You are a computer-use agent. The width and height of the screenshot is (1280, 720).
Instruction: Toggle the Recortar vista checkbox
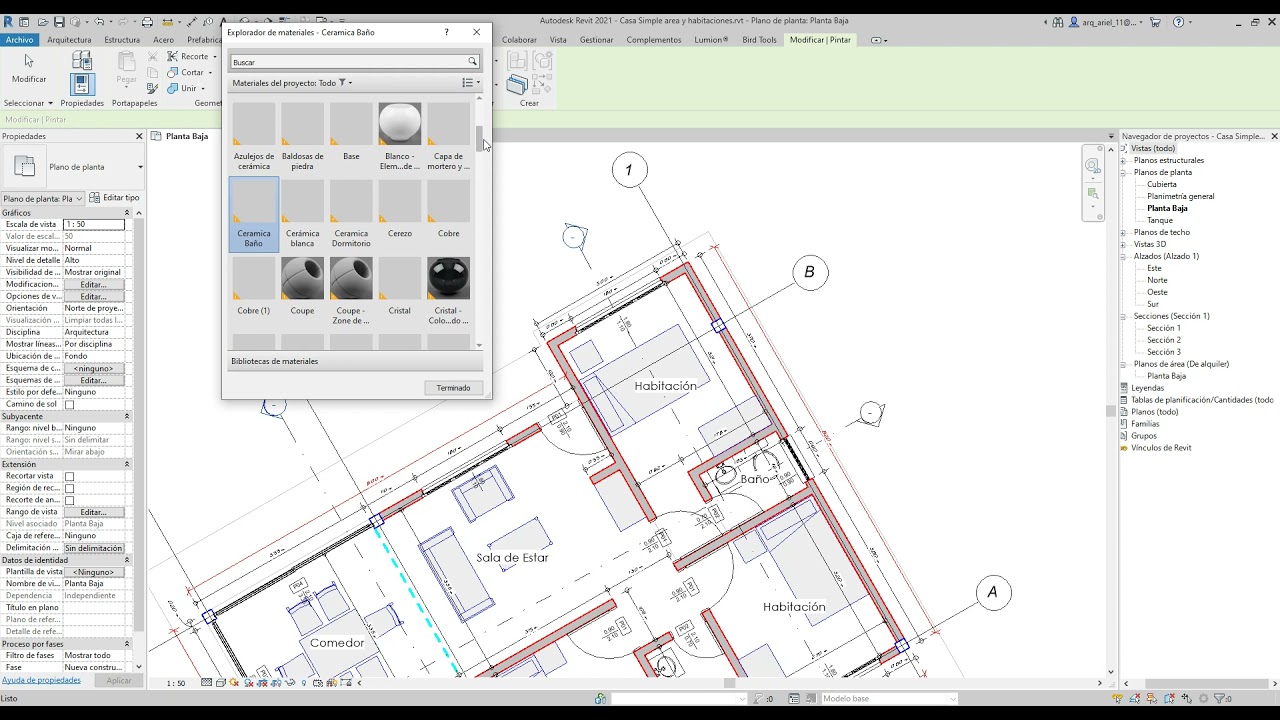69,477
